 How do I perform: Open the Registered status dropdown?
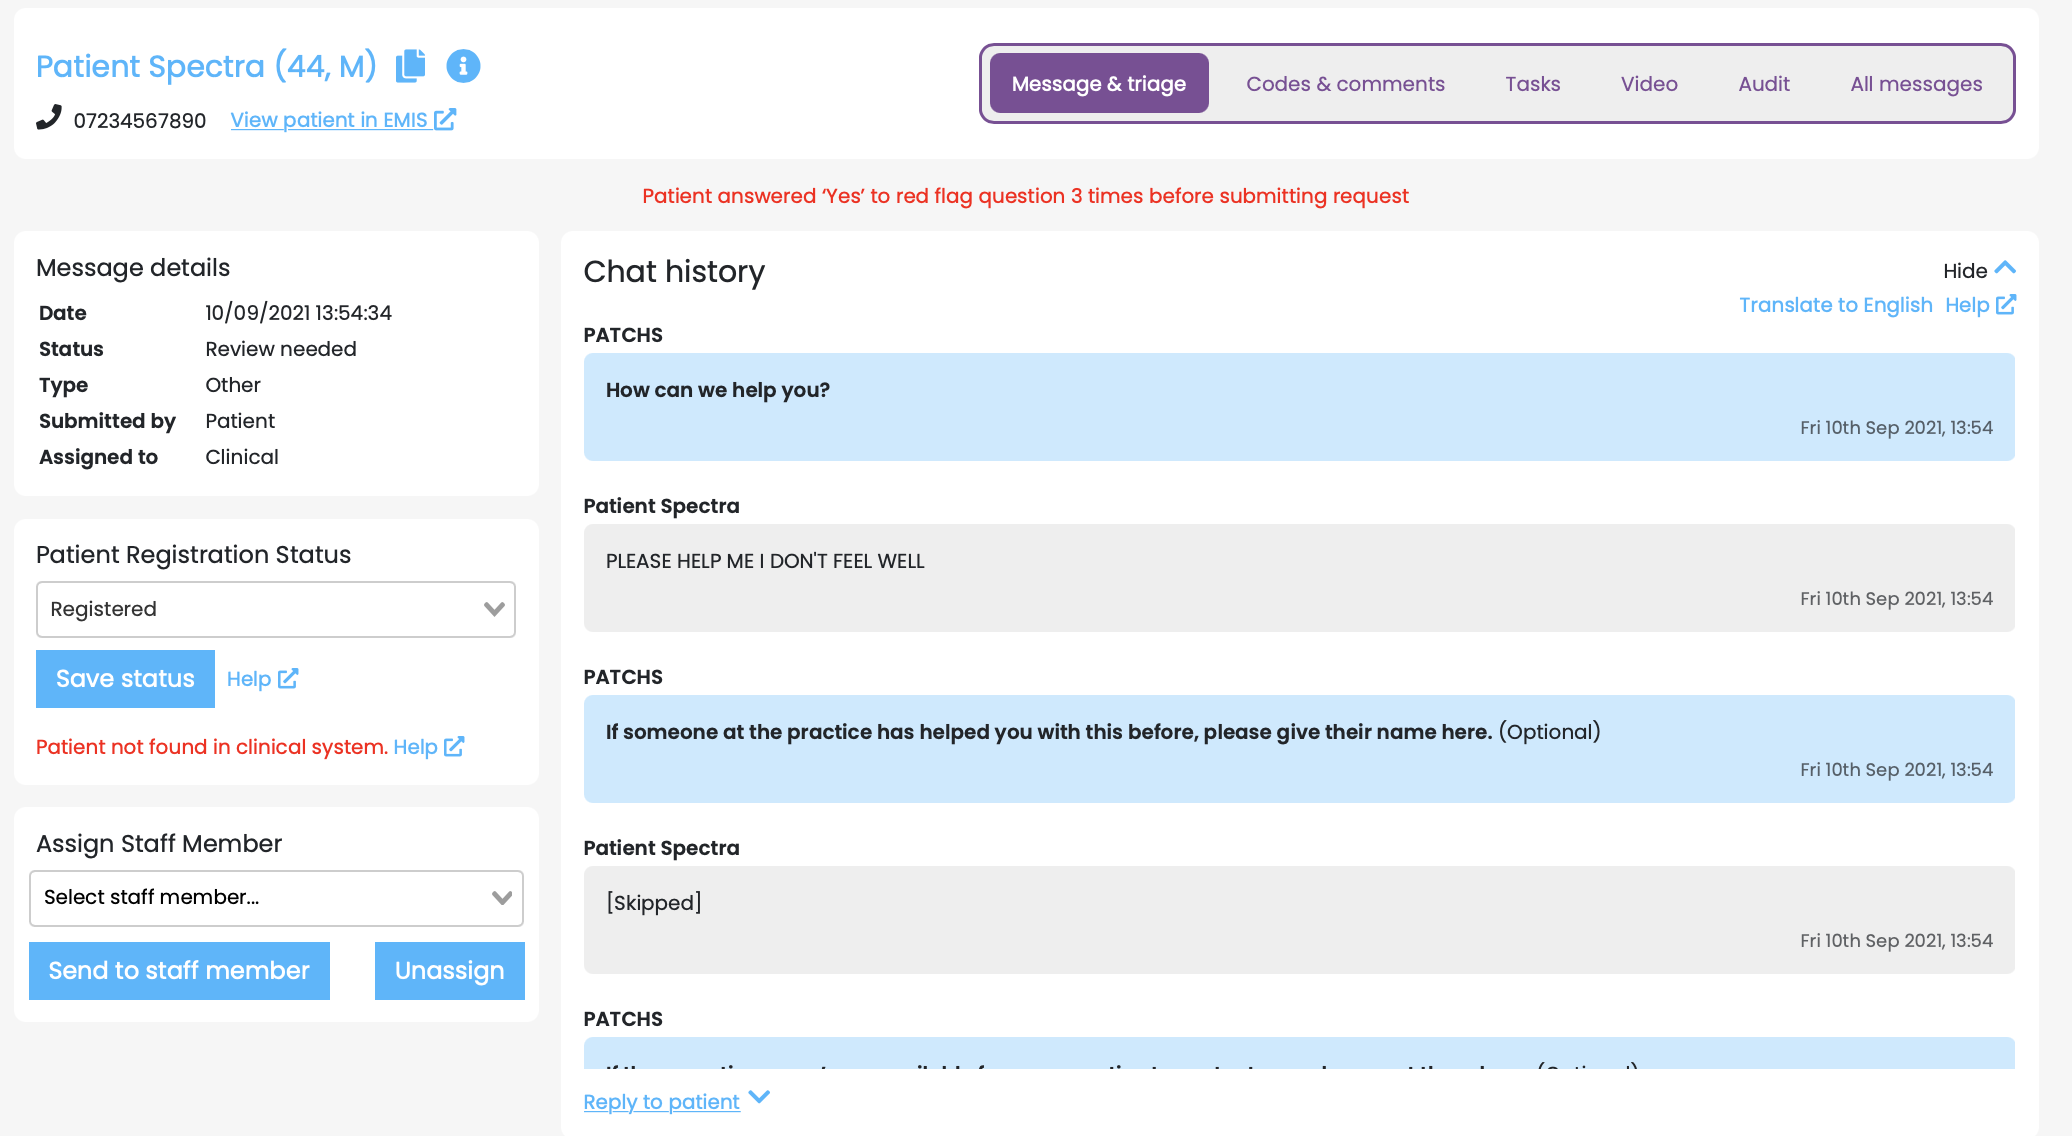(x=276, y=609)
